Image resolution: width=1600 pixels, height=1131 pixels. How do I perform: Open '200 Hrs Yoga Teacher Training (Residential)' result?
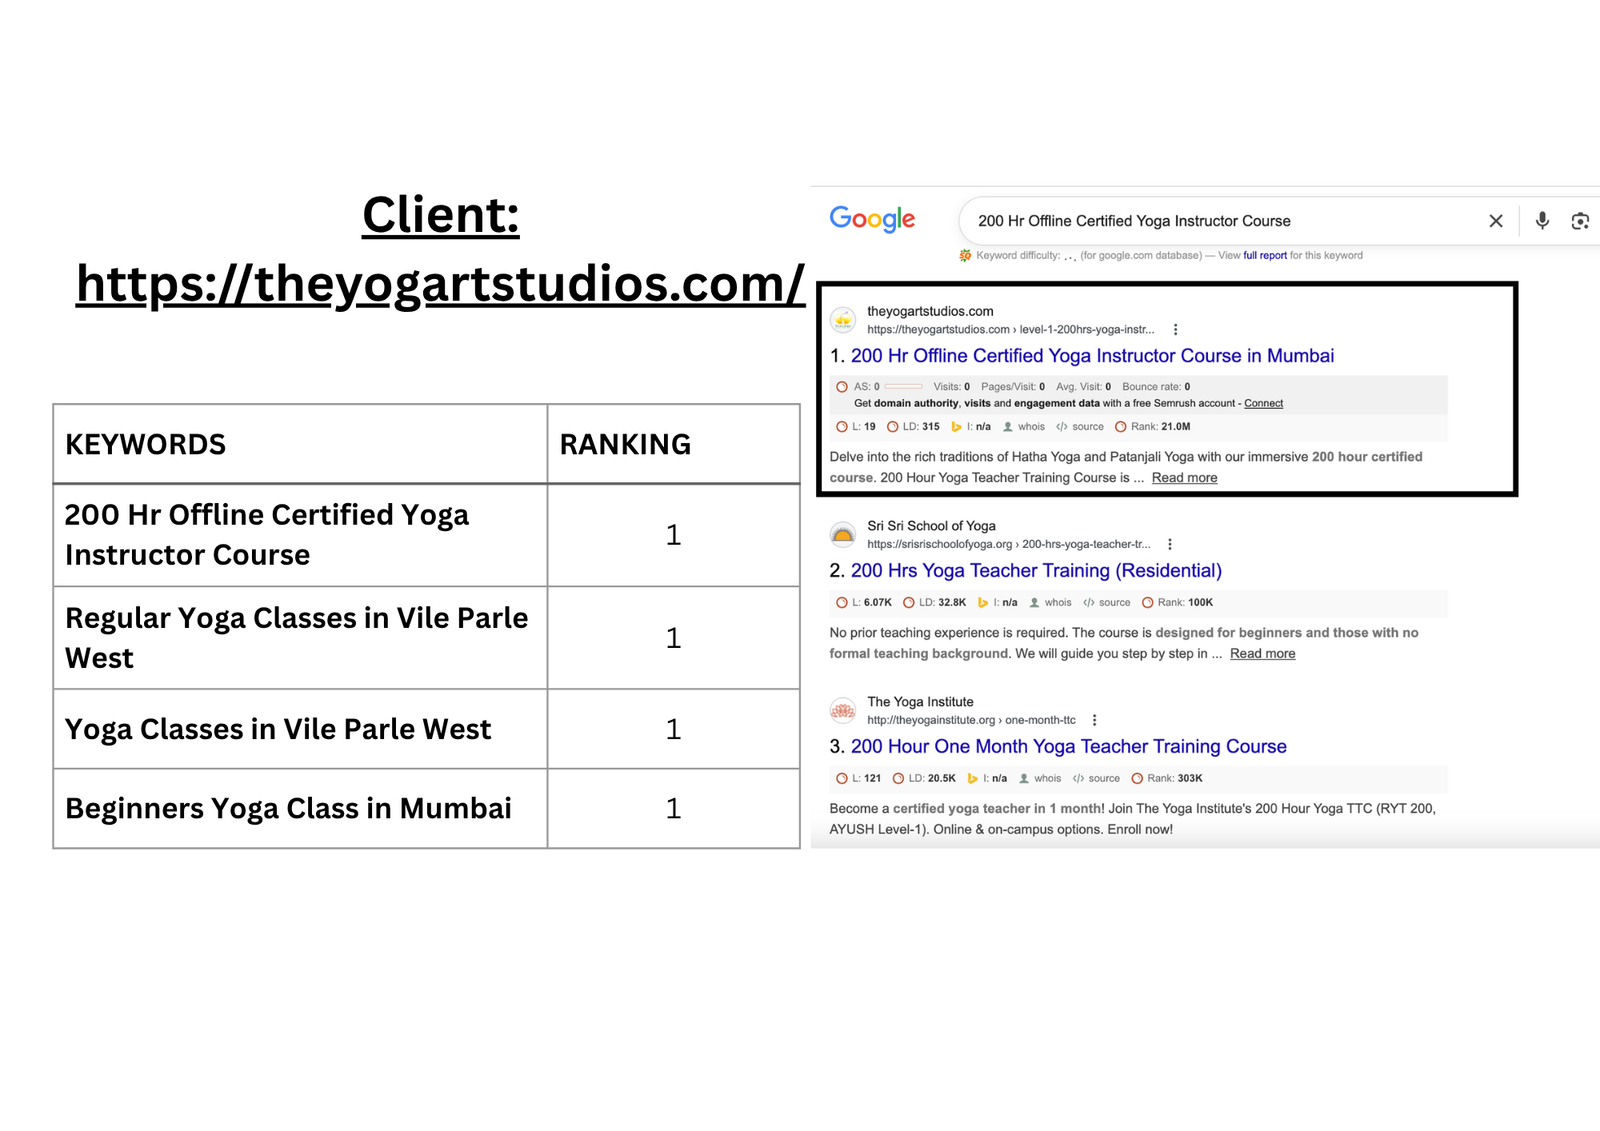pos(1036,571)
